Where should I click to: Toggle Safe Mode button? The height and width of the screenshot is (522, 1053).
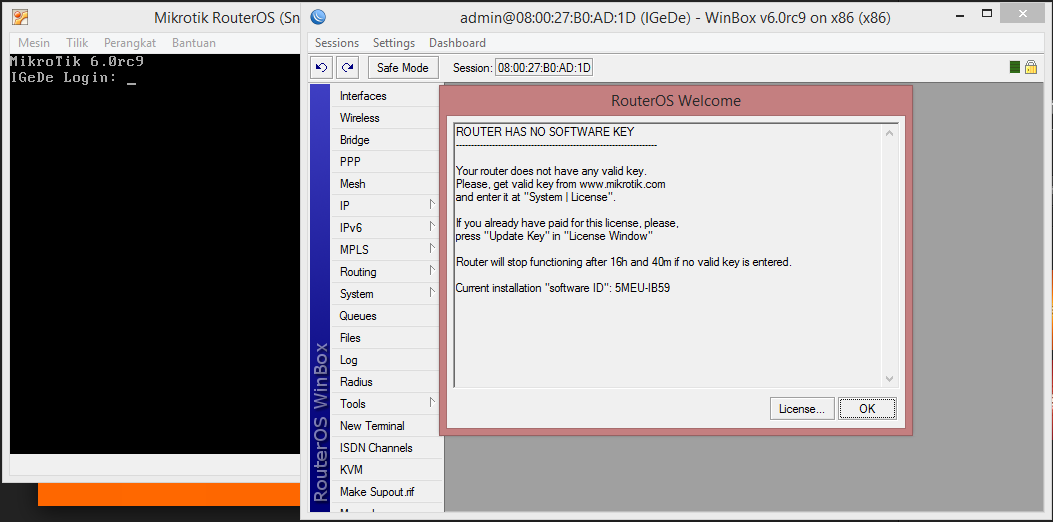[x=403, y=67]
